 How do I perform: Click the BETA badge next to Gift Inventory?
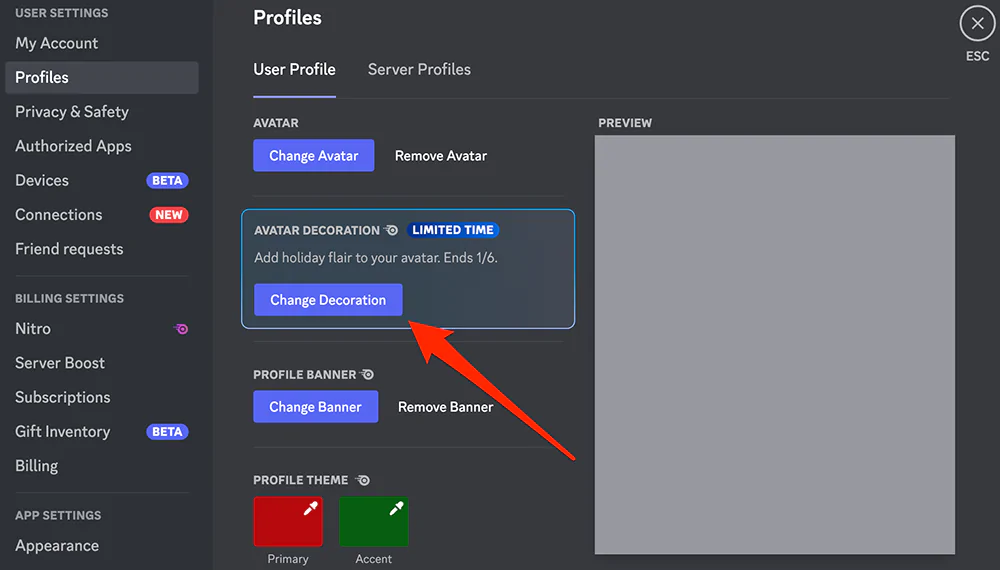coord(167,432)
